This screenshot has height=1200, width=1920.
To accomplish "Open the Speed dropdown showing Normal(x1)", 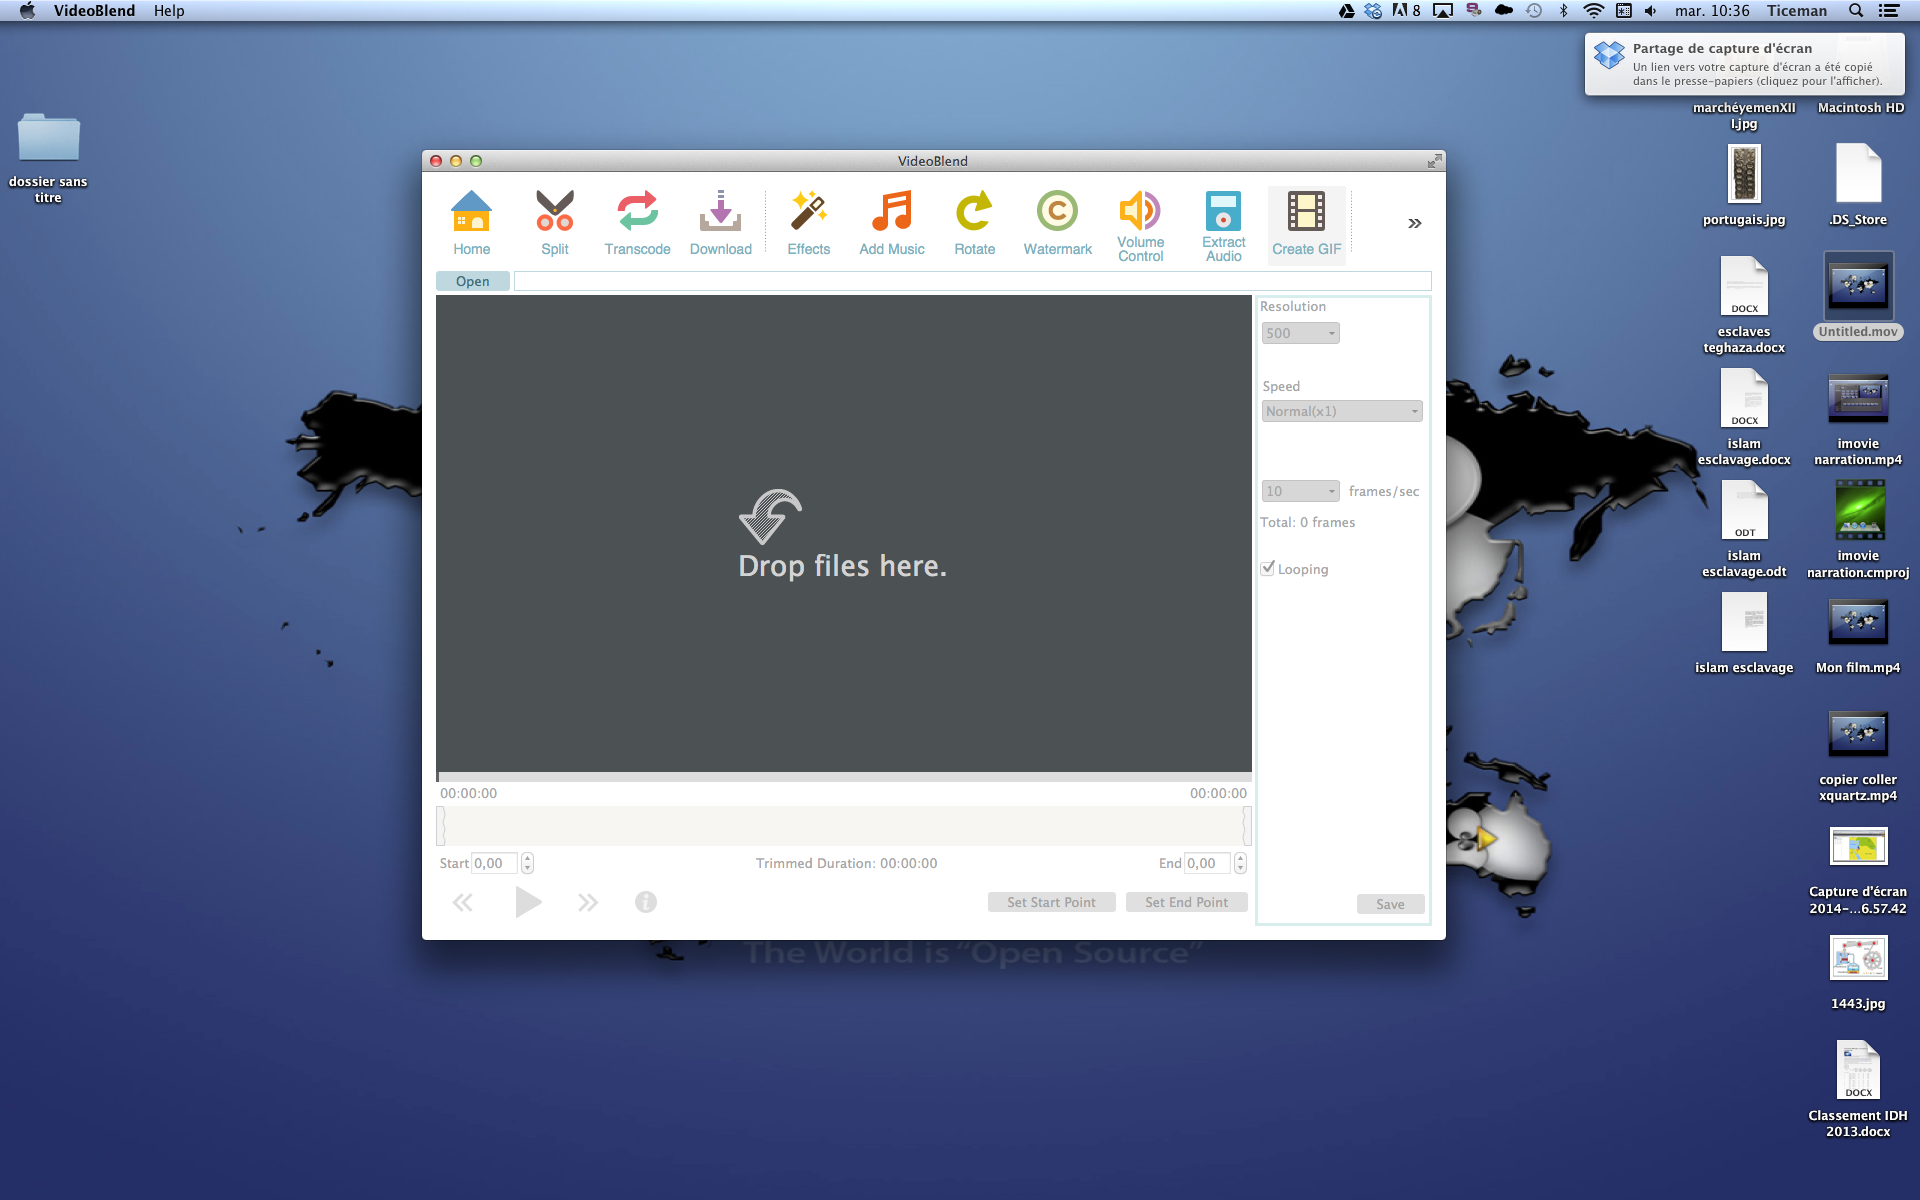I will (x=1341, y=411).
